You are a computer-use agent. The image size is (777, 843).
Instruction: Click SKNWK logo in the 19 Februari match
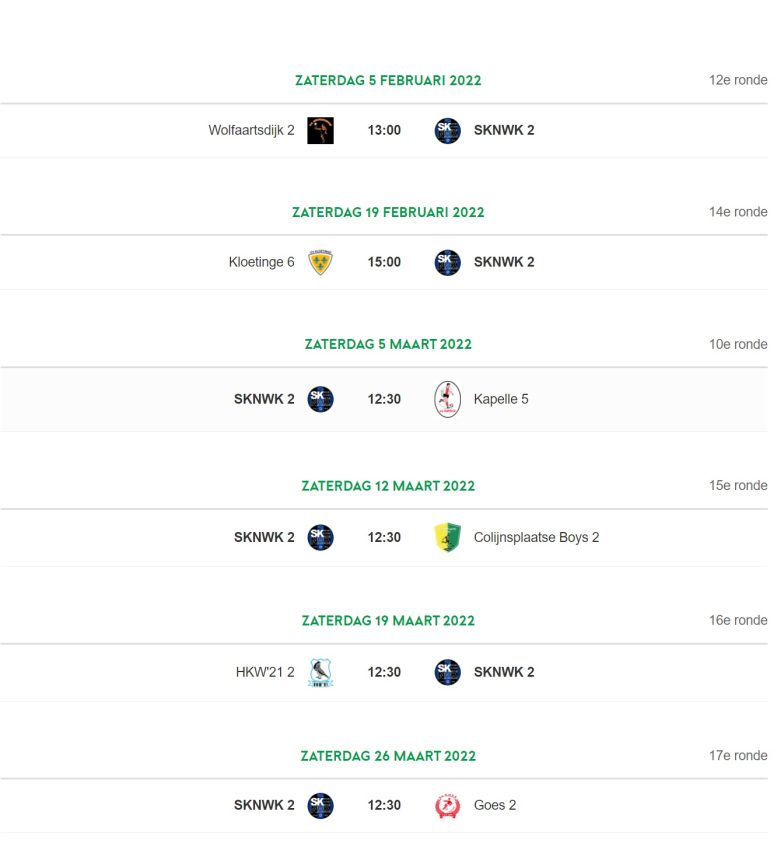pyautogui.click(x=447, y=262)
